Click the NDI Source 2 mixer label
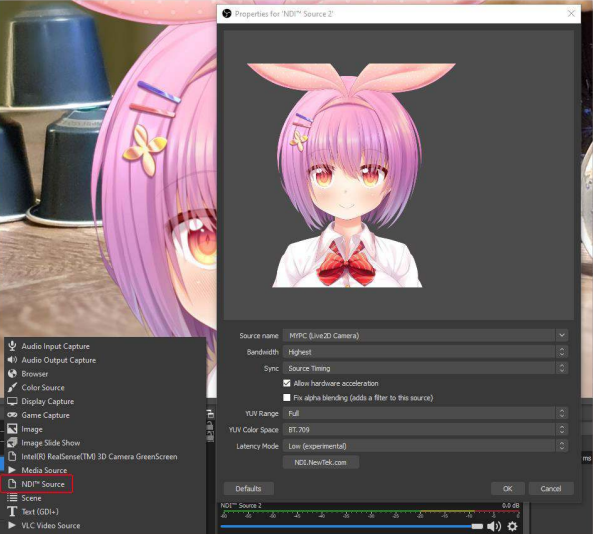This screenshot has width=593, height=534. coord(241,506)
